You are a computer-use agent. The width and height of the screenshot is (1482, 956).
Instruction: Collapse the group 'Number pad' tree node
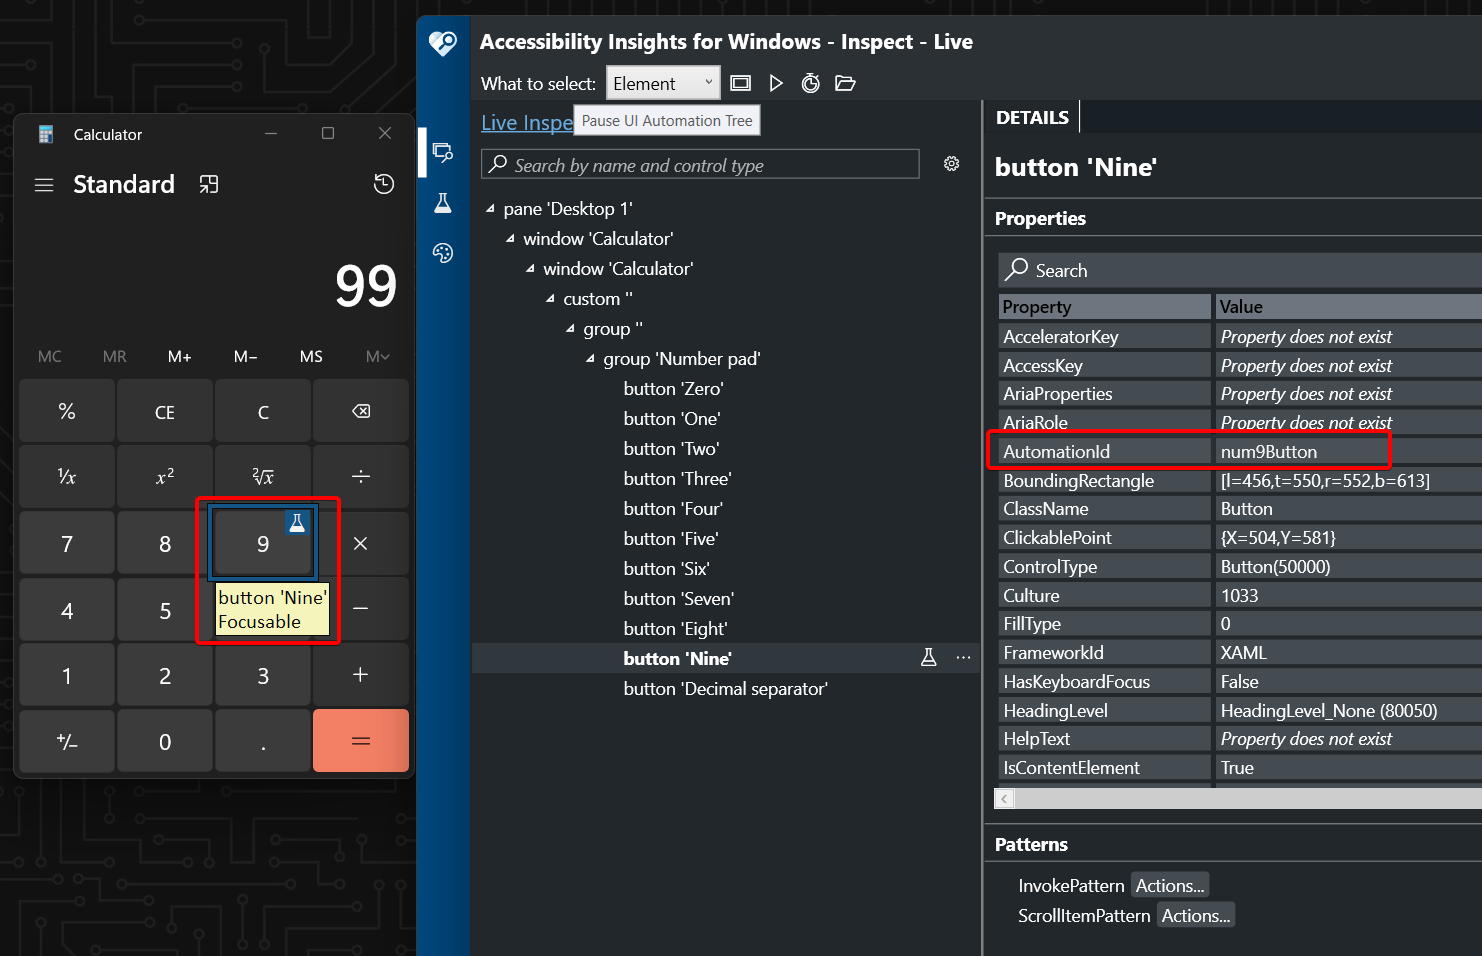[x=589, y=358]
